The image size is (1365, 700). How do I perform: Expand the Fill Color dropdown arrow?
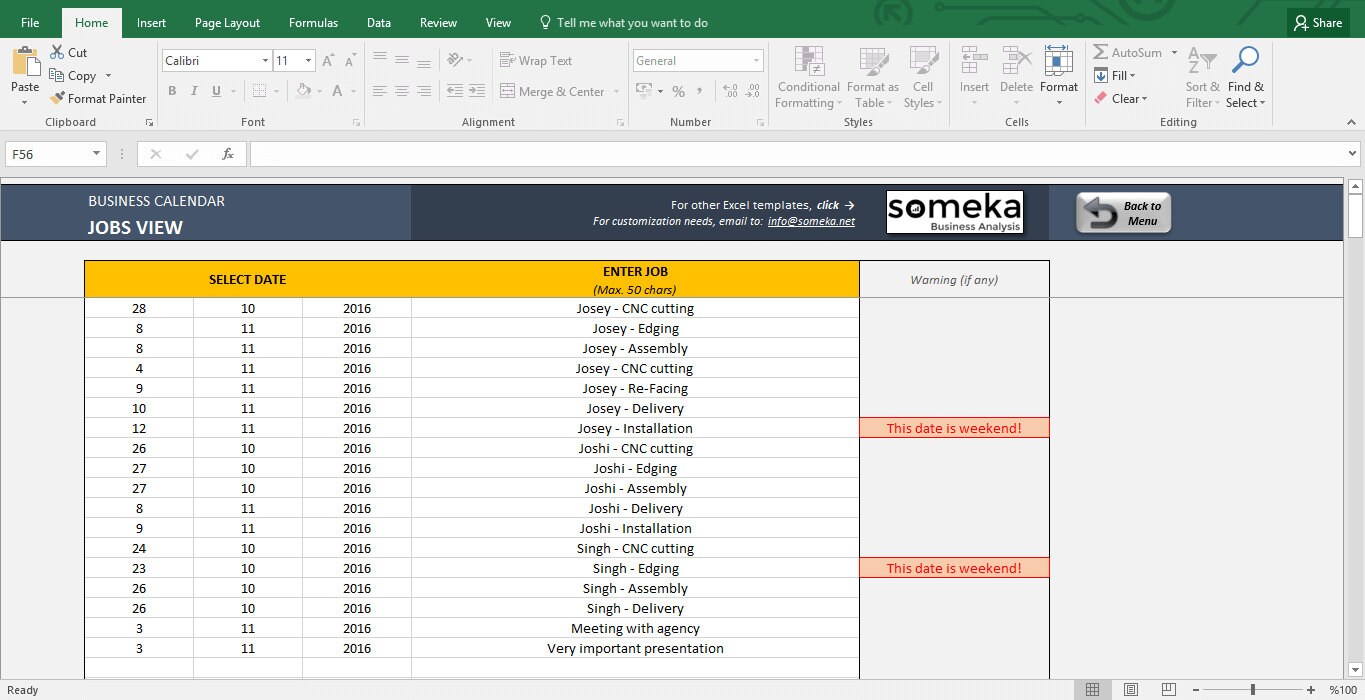320,92
